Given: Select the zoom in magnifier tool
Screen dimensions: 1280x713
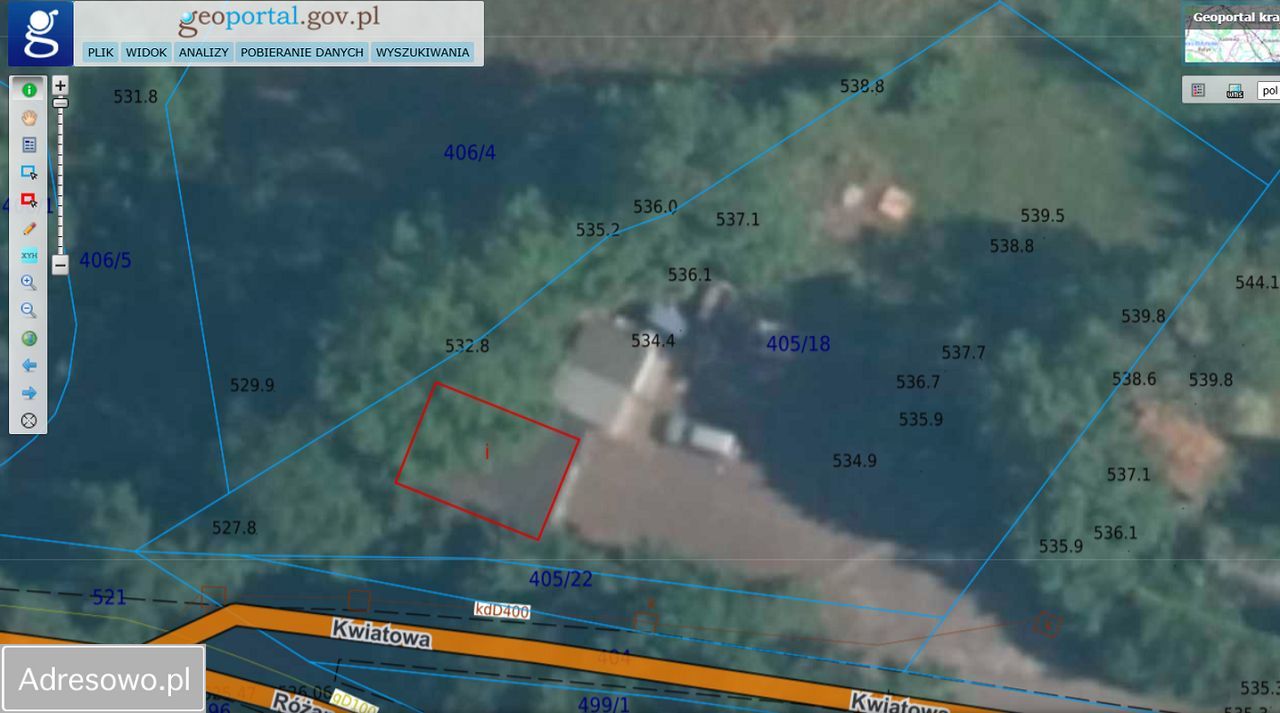Looking at the screenshot, I should (29, 283).
